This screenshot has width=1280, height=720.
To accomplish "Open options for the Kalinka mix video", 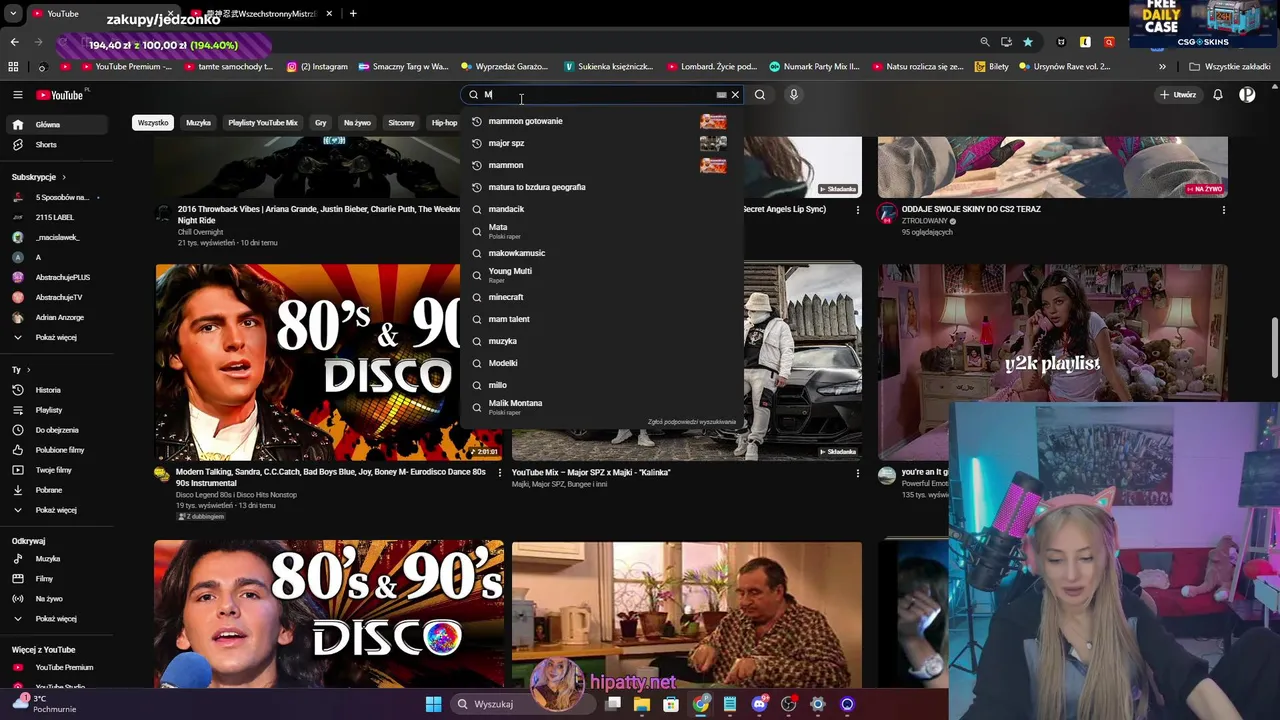I will click(857, 473).
